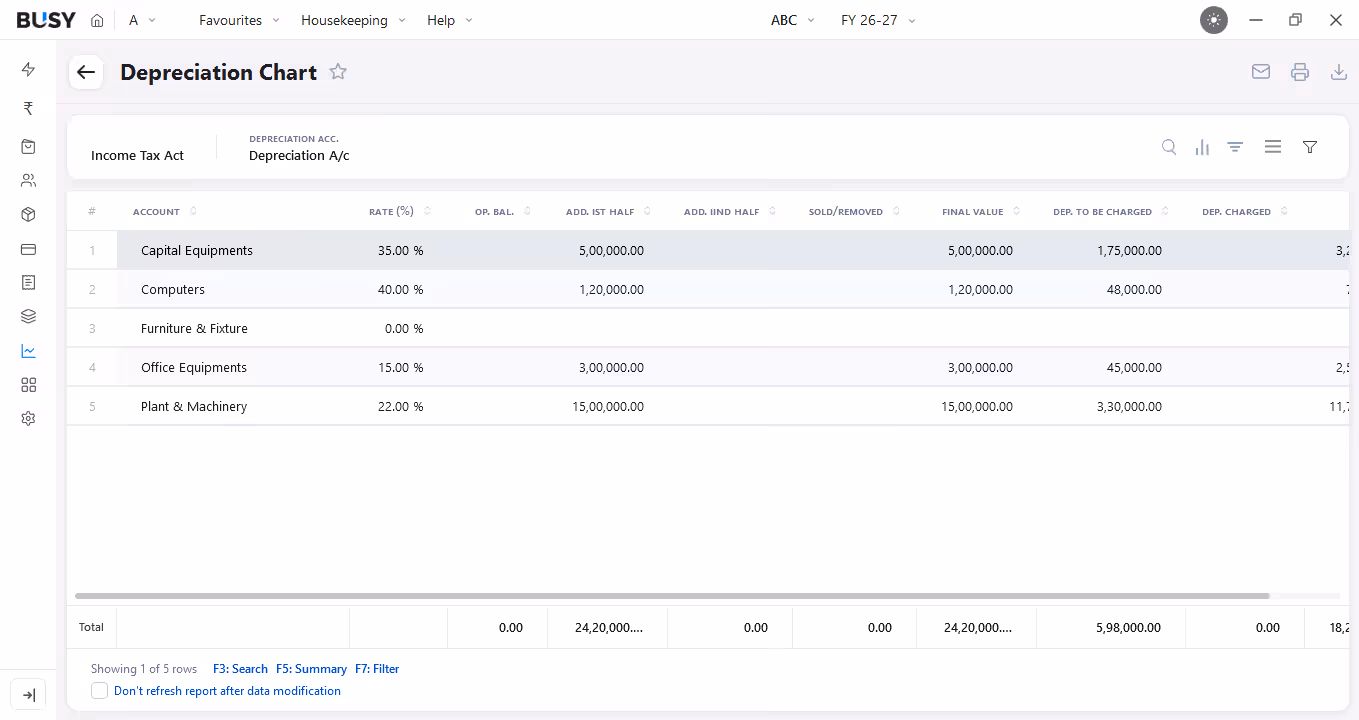Click the 3,30,000.00 depreciation value

pos(1129,407)
